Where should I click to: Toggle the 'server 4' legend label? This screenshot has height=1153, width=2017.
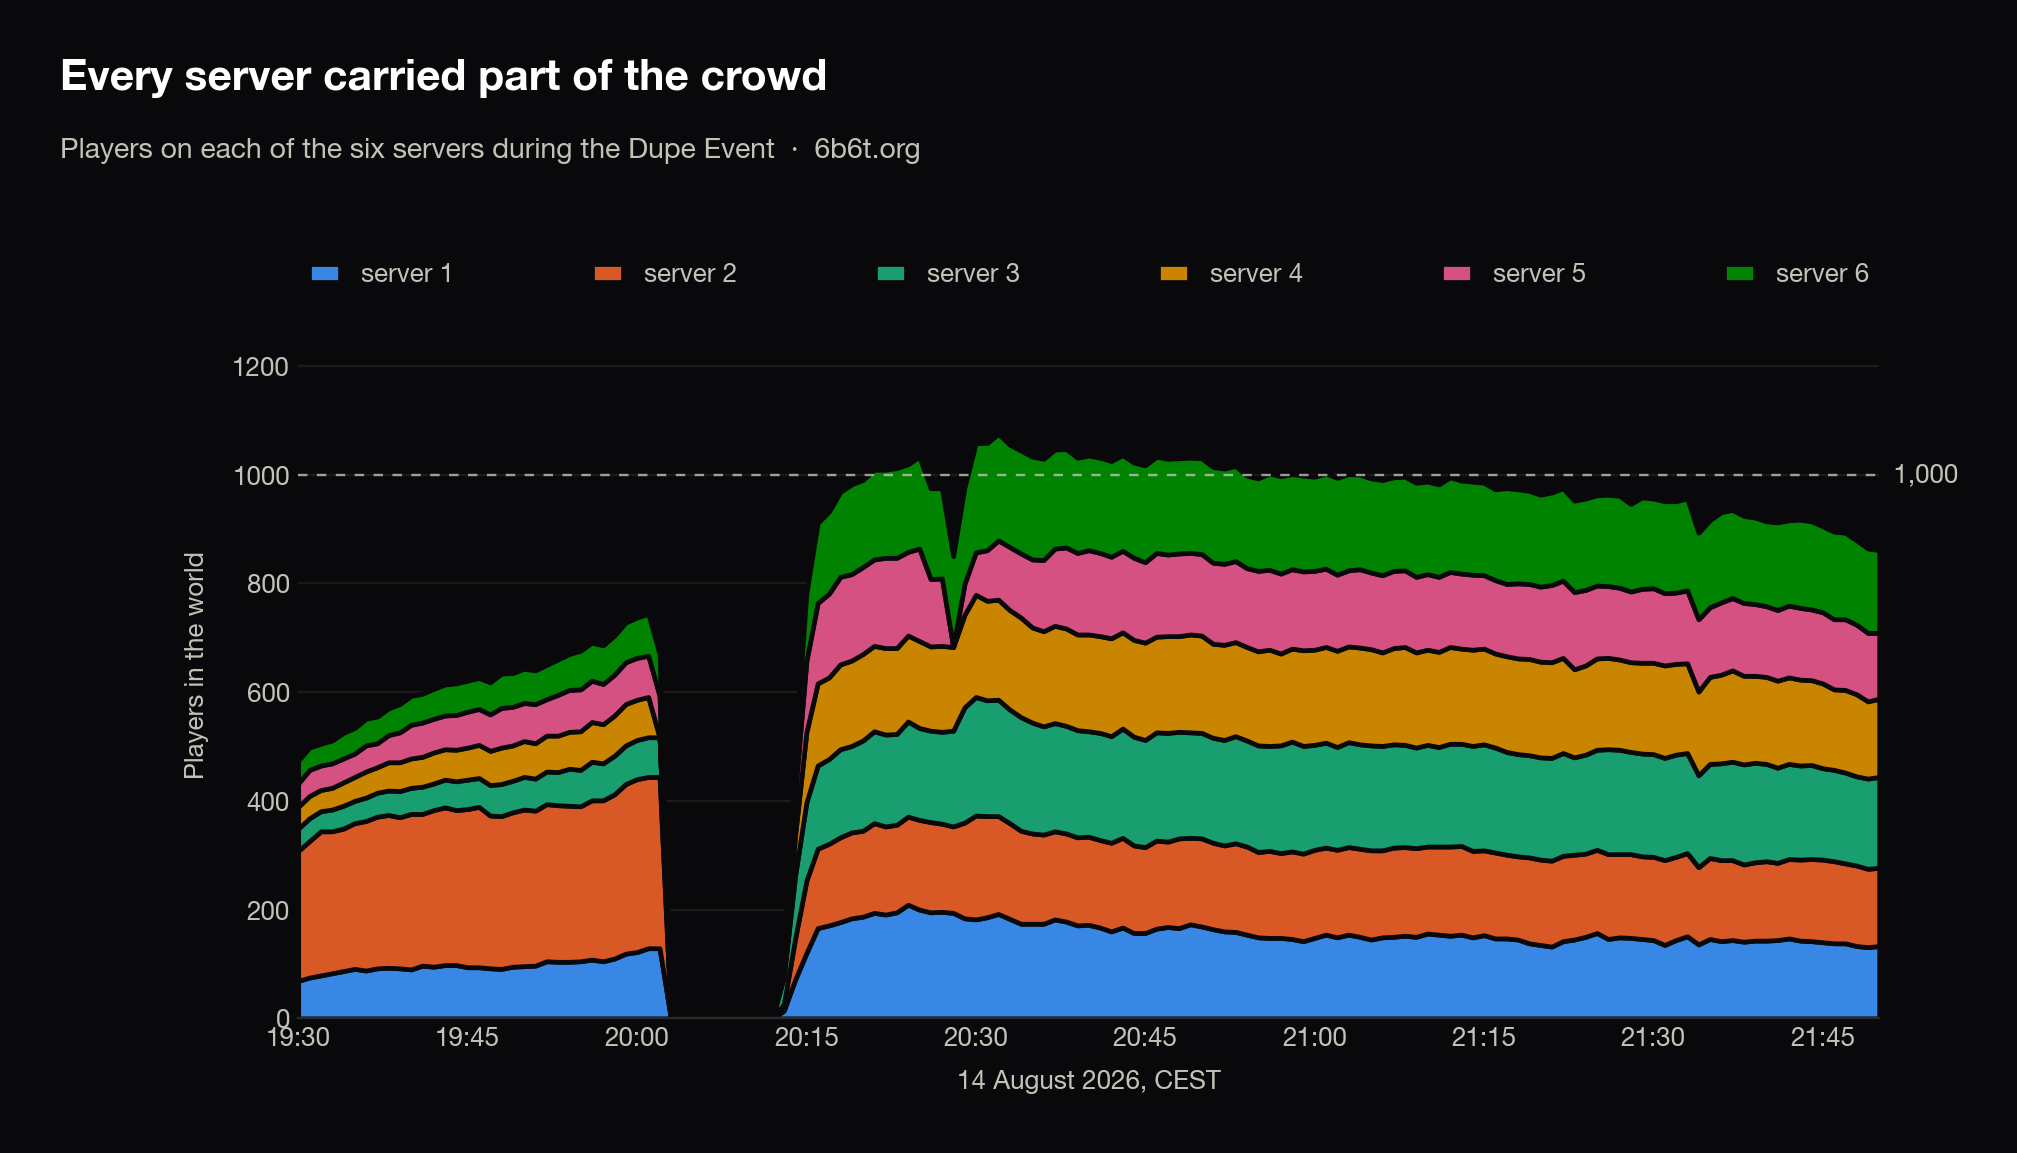[1256, 273]
